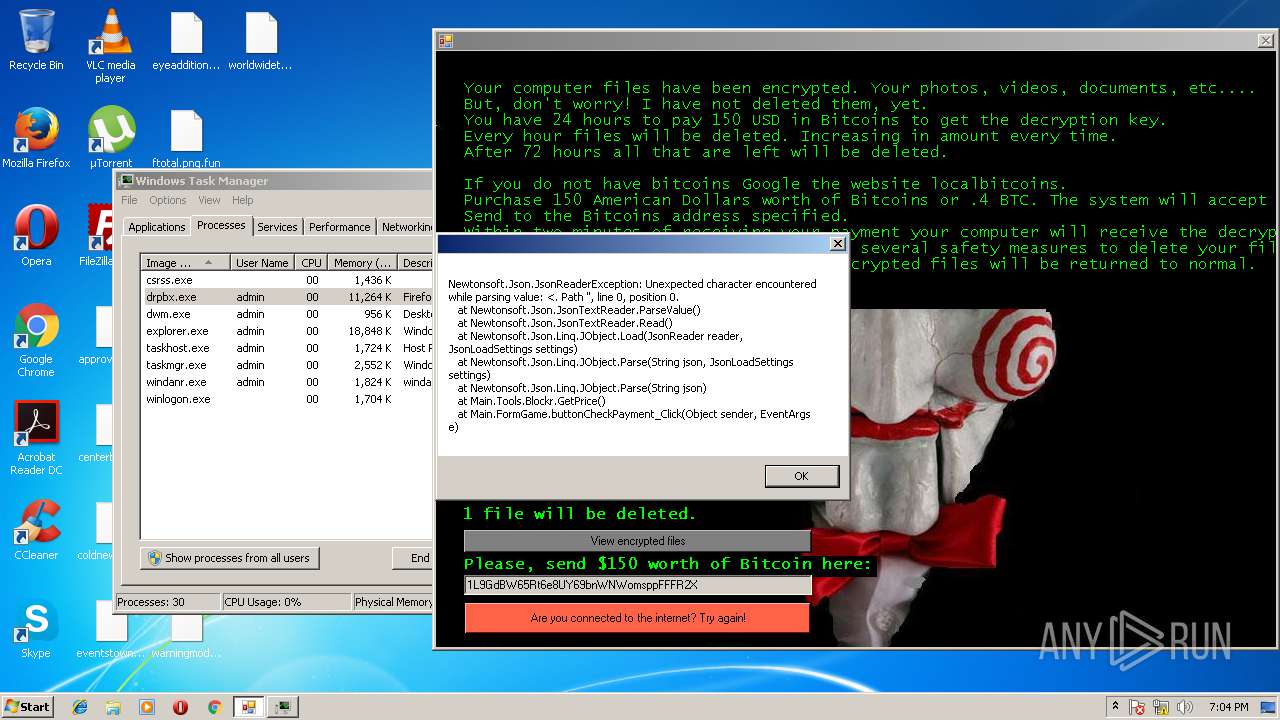Open the Opera desktop shortcut

(36, 235)
